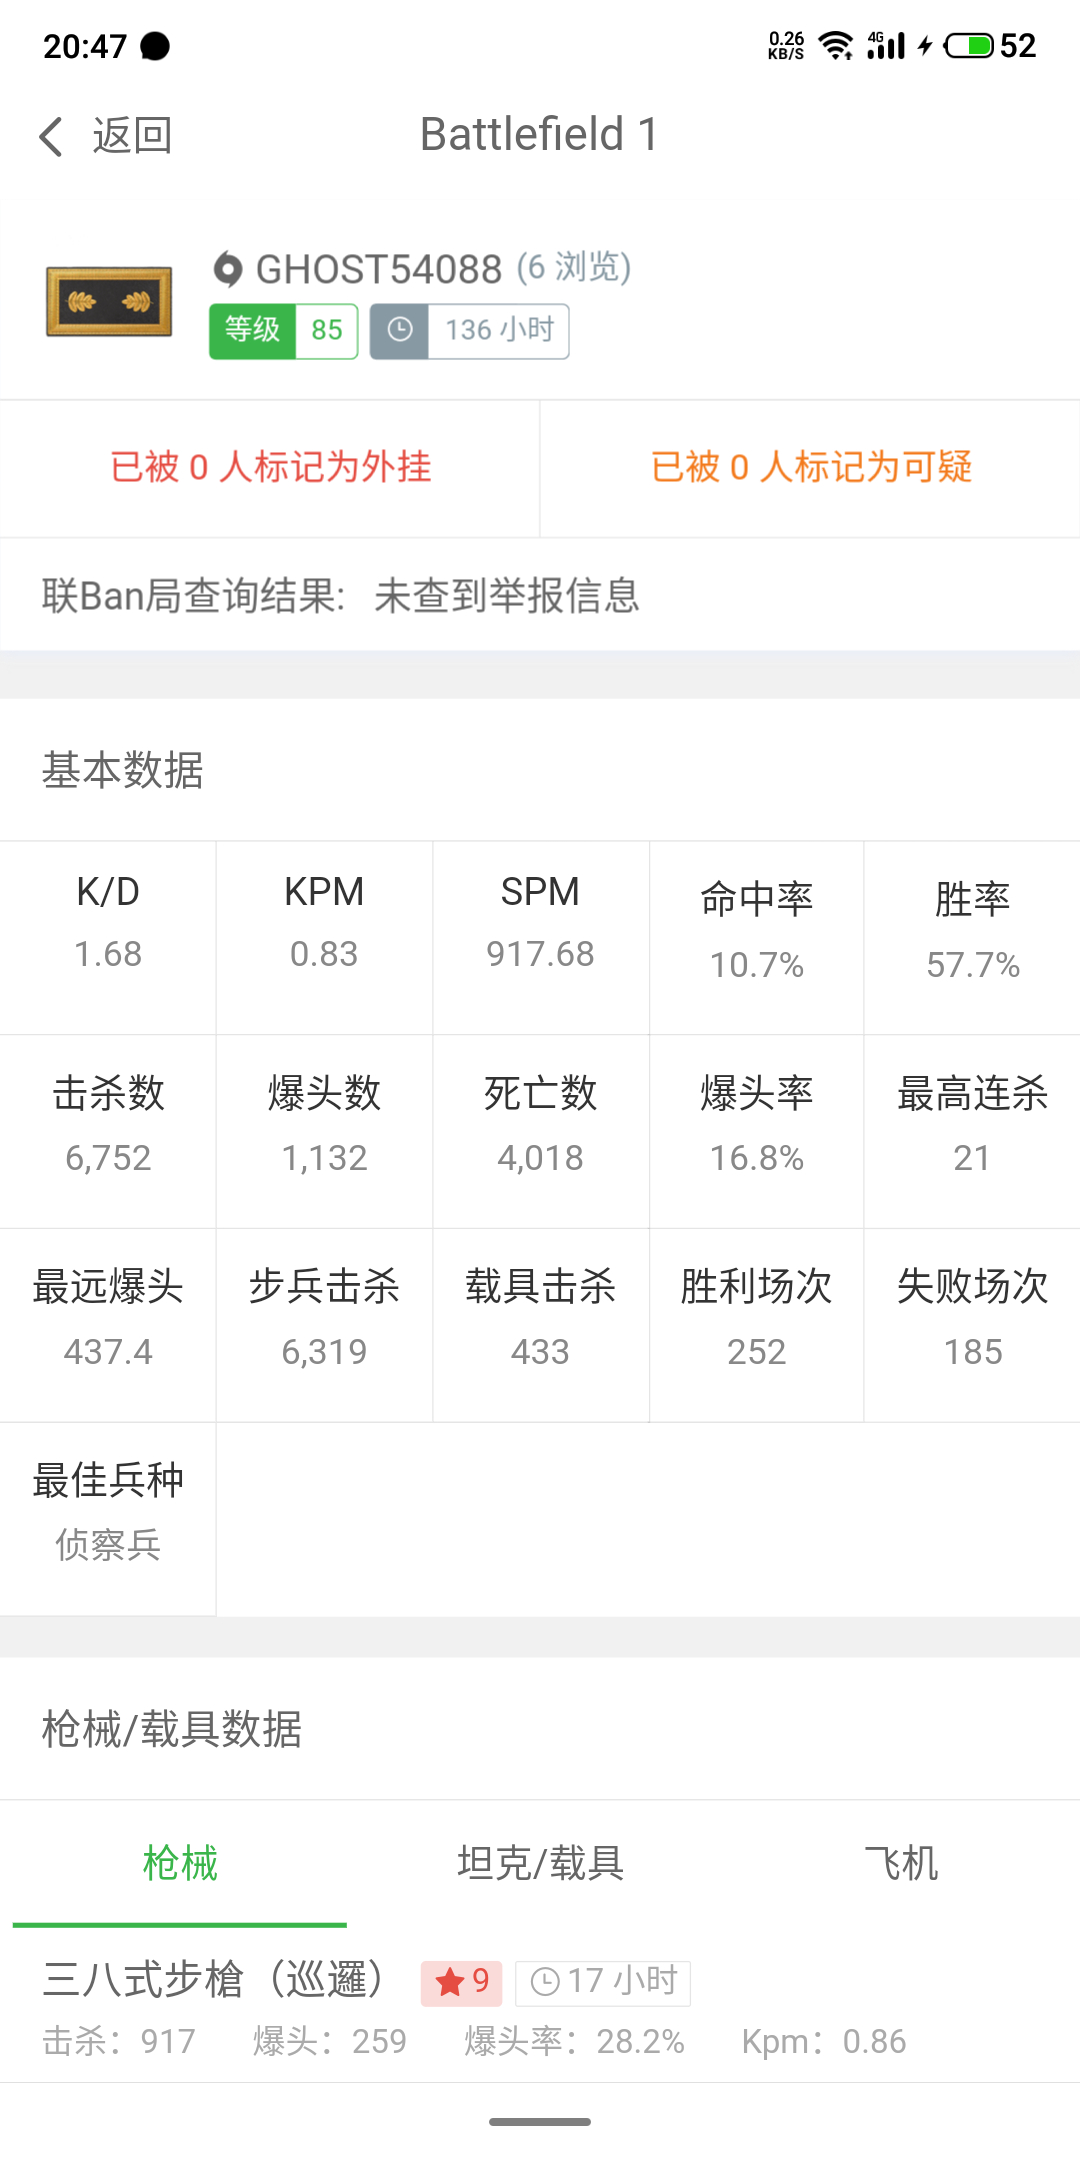
Task: Tap the battery indicator in status bar
Action: [969, 45]
